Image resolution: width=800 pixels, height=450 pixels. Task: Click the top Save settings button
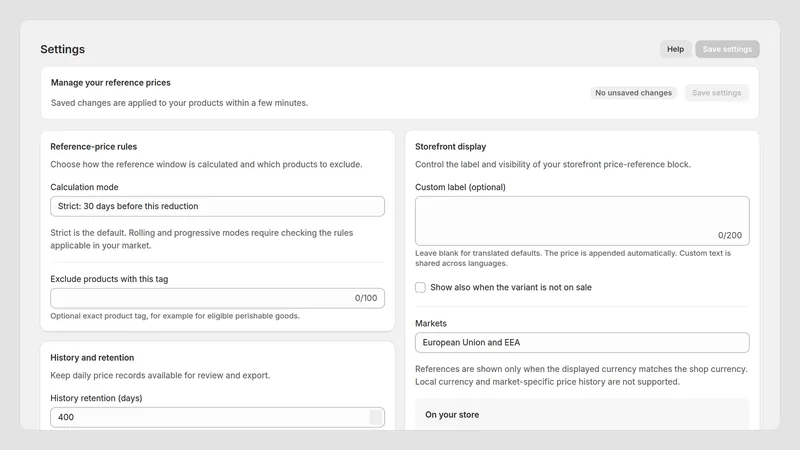pyautogui.click(x=727, y=49)
